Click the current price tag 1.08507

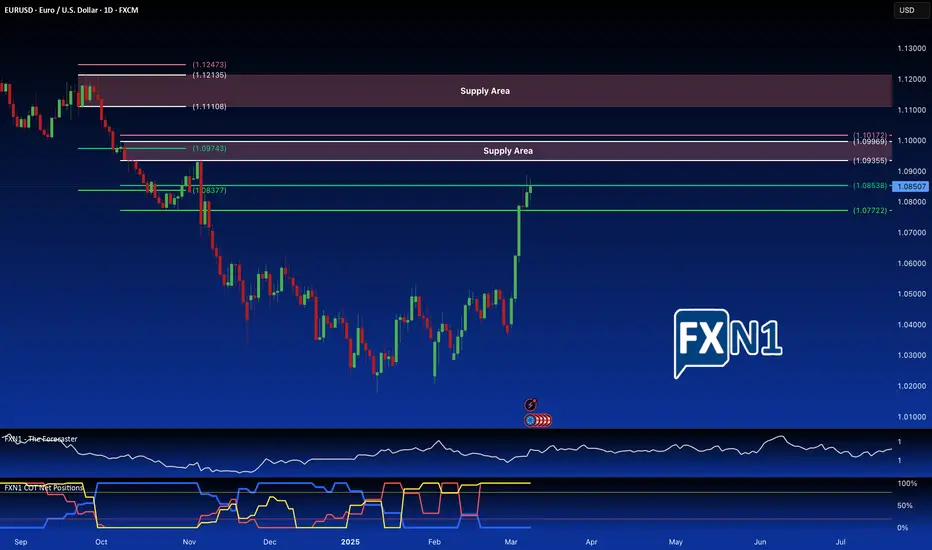click(911, 186)
